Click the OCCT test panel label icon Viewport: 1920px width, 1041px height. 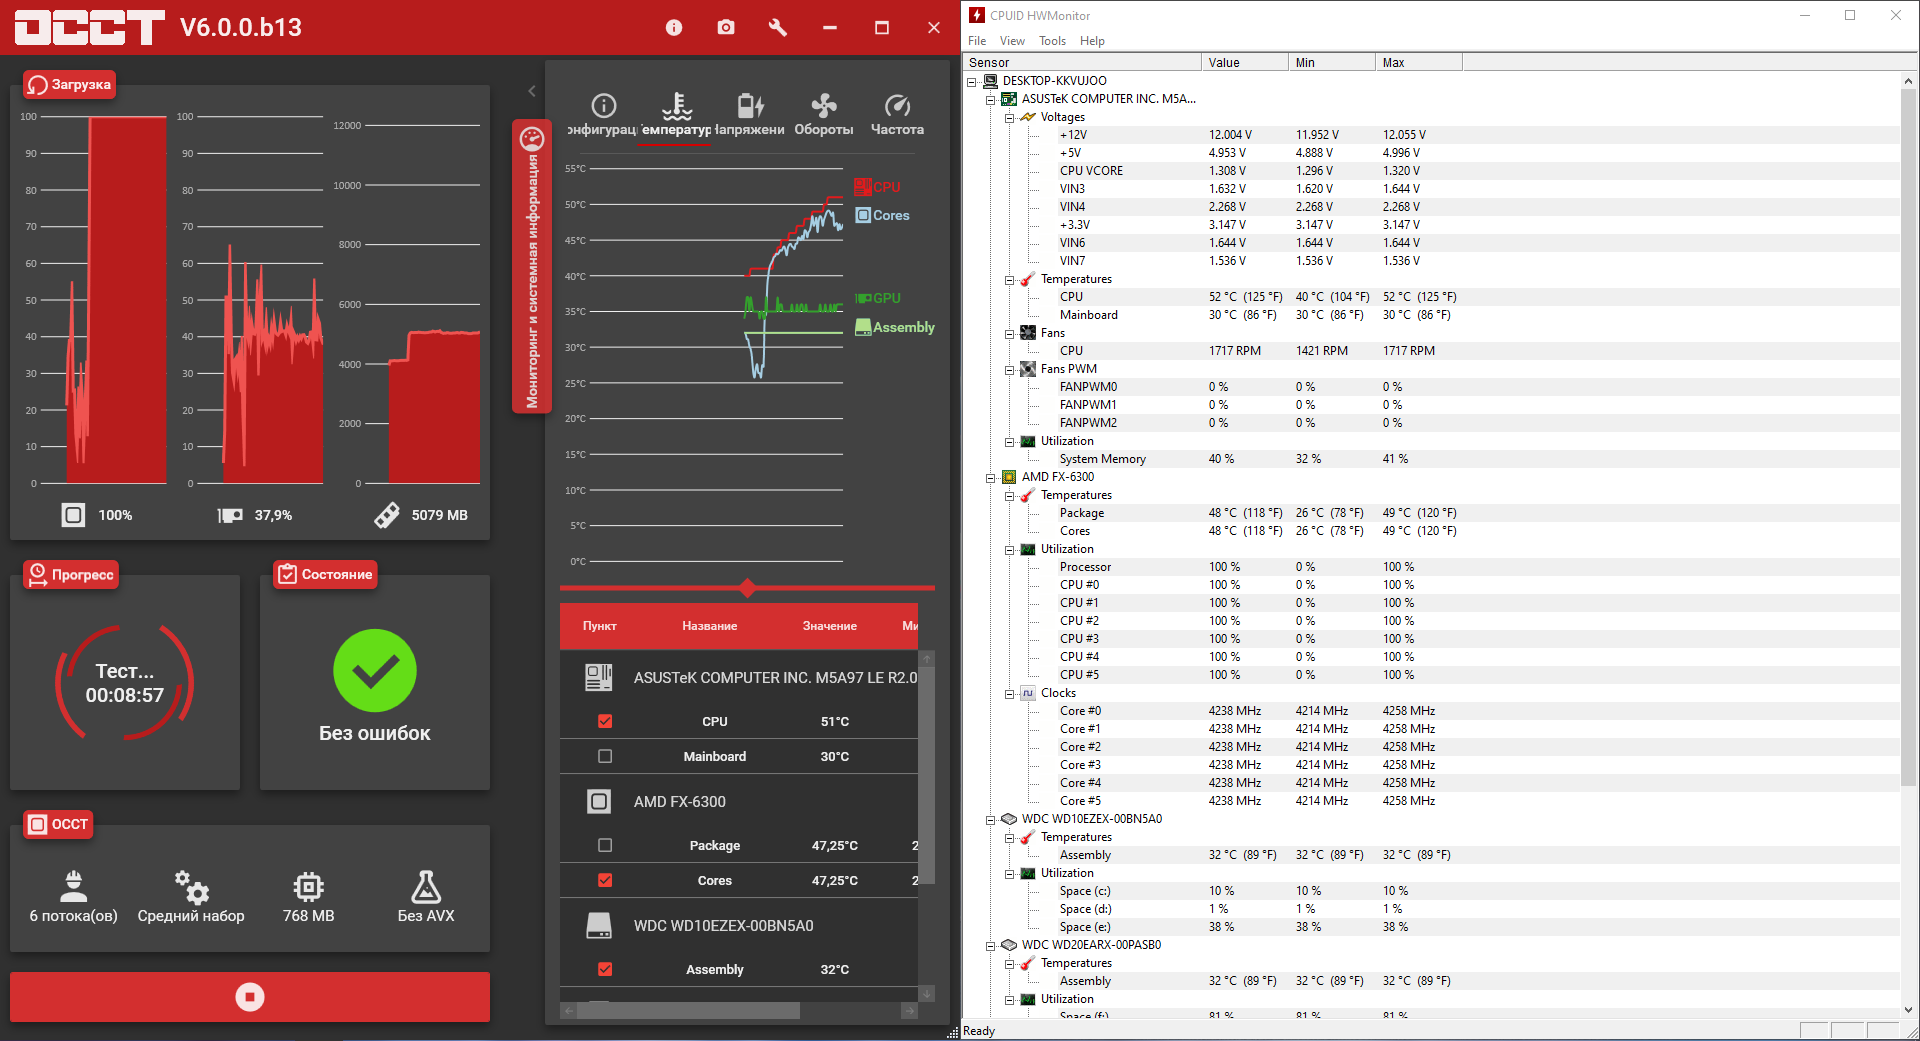(x=37, y=824)
